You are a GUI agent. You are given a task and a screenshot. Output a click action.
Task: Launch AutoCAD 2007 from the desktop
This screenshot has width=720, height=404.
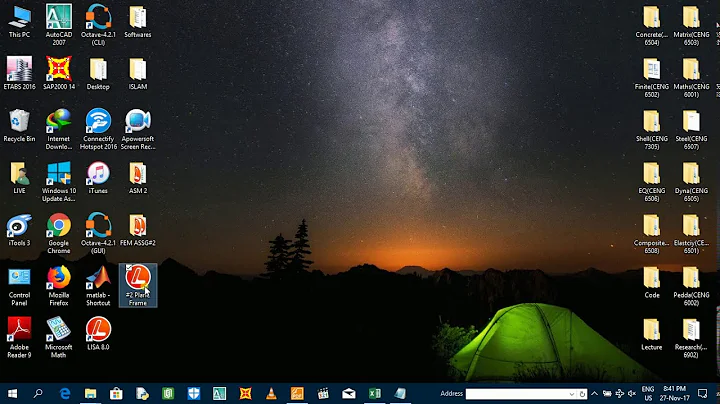[59, 25]
